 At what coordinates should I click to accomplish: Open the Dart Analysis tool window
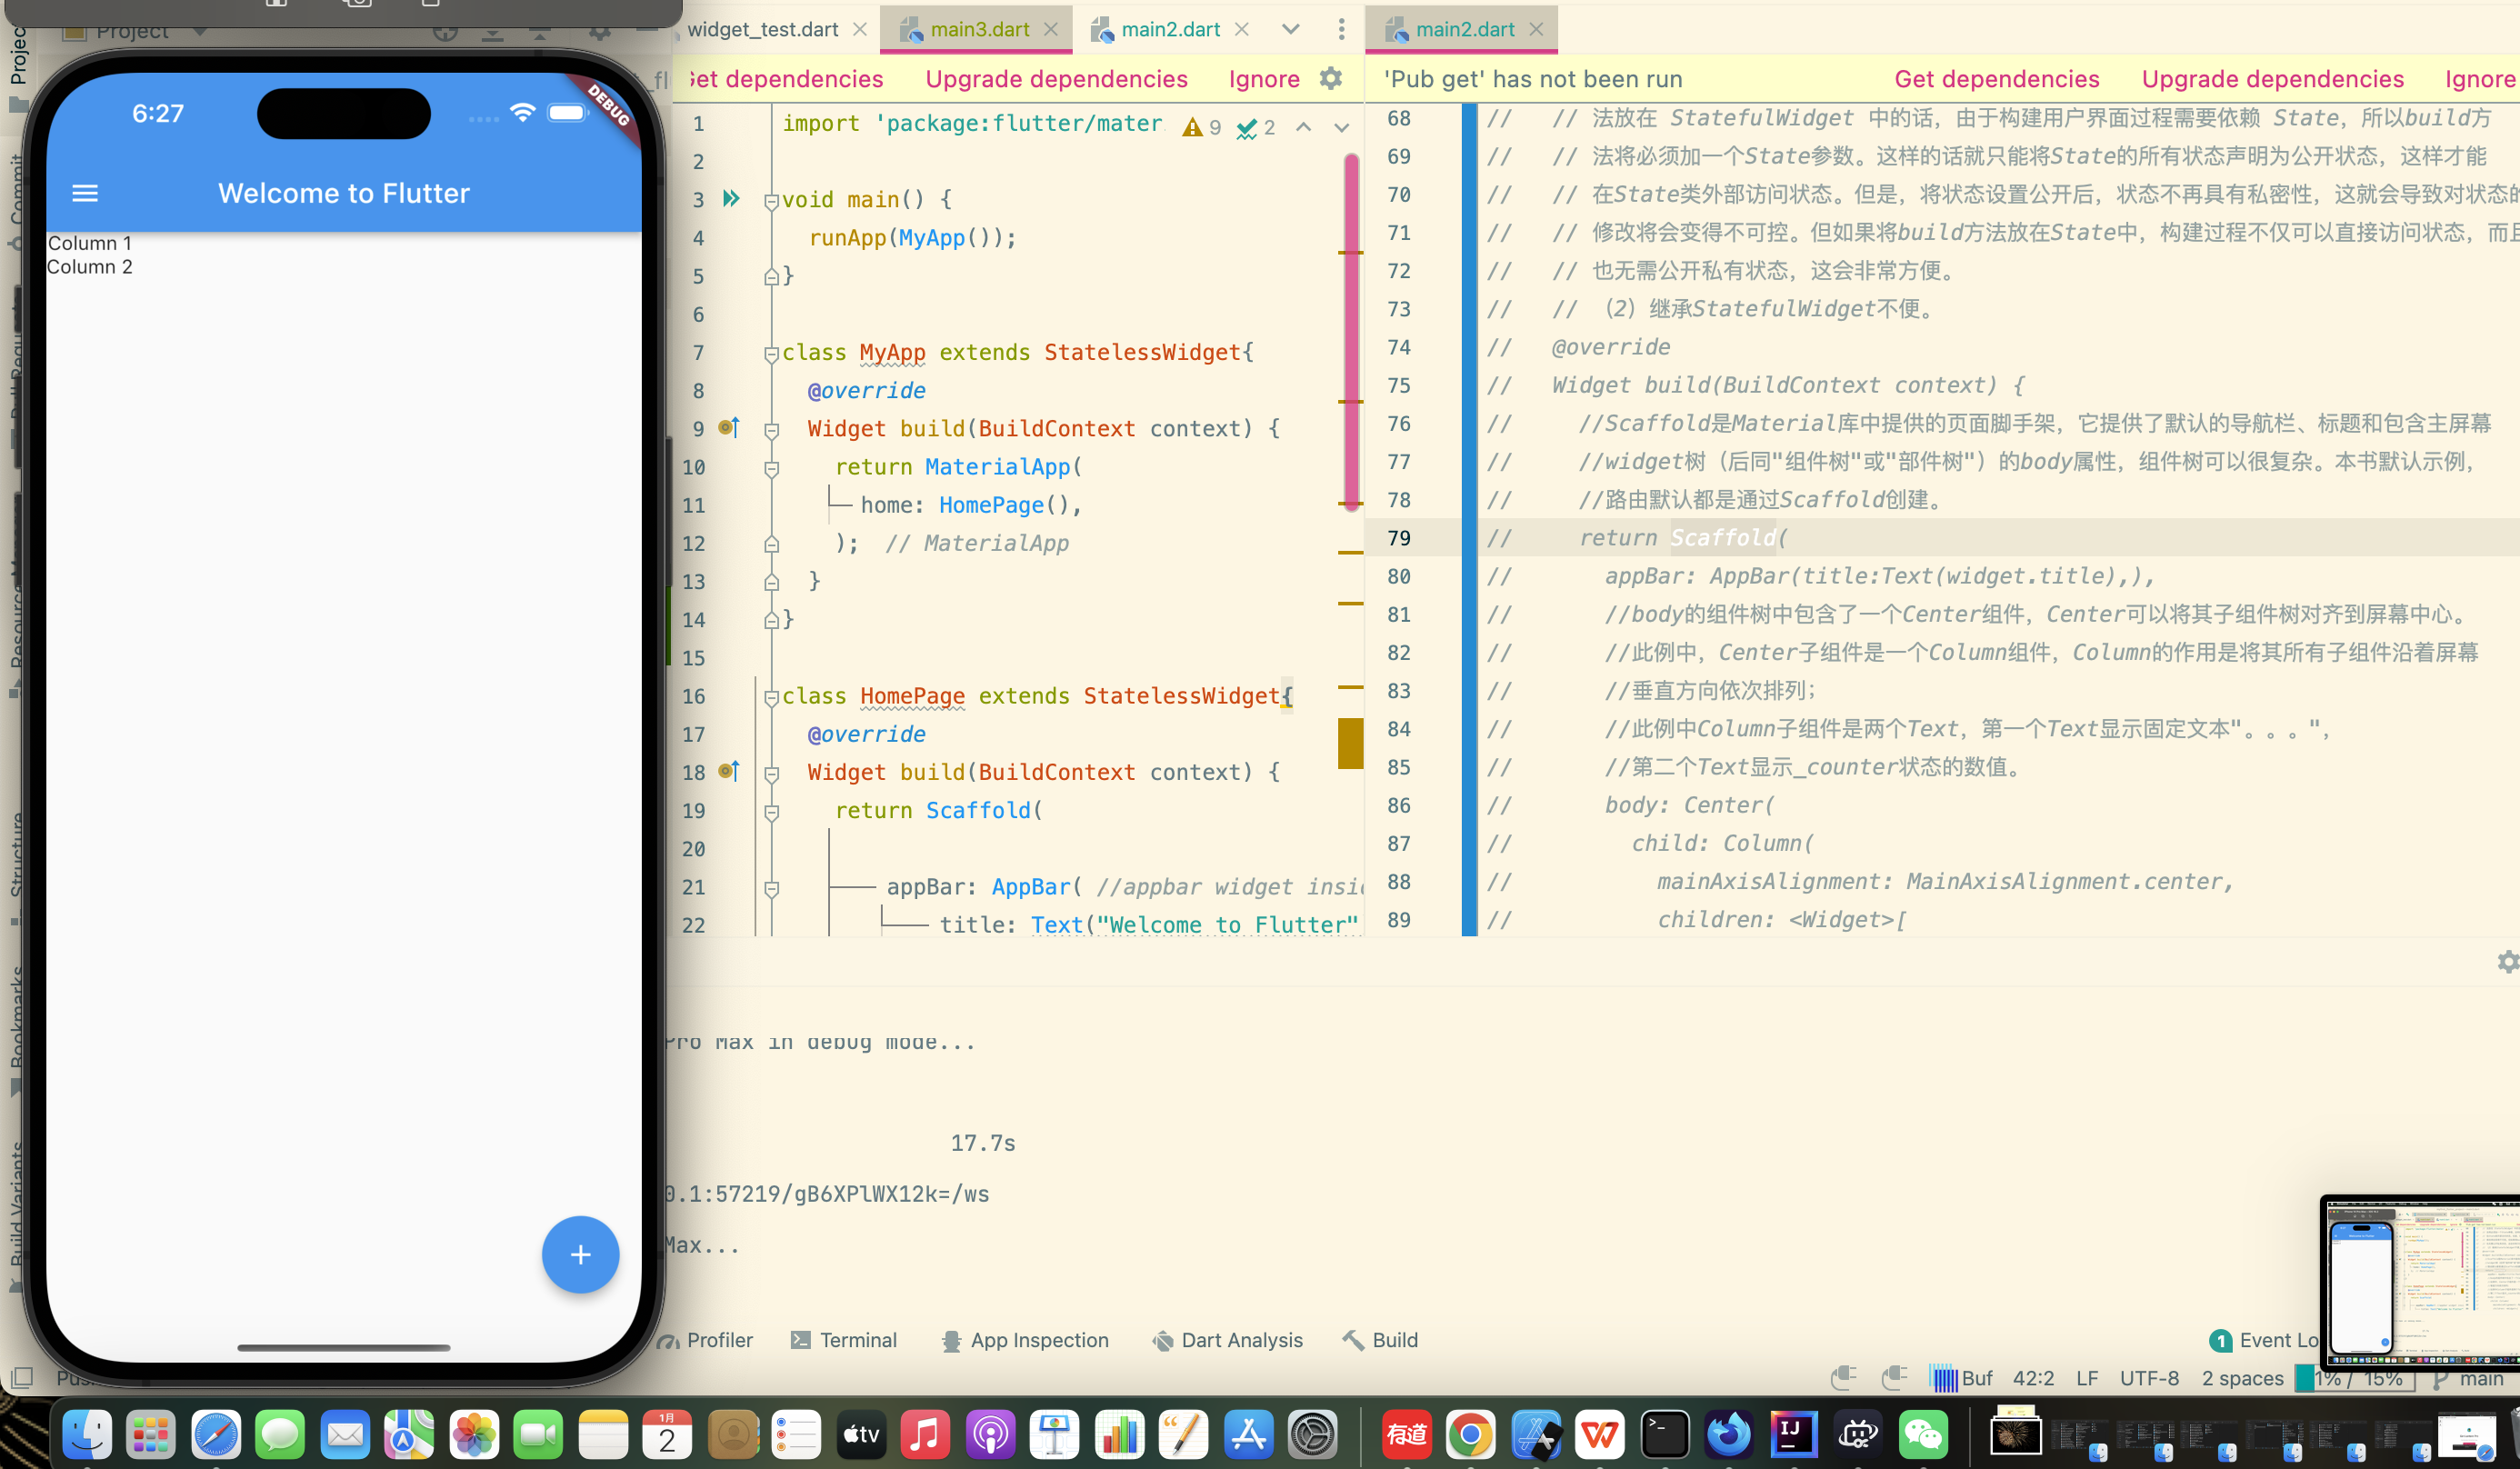coord(1228,1340)
